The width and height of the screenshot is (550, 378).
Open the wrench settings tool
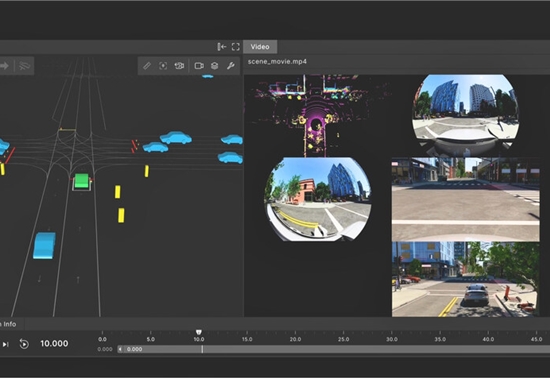pyautogui.click(x=230, y=66)
